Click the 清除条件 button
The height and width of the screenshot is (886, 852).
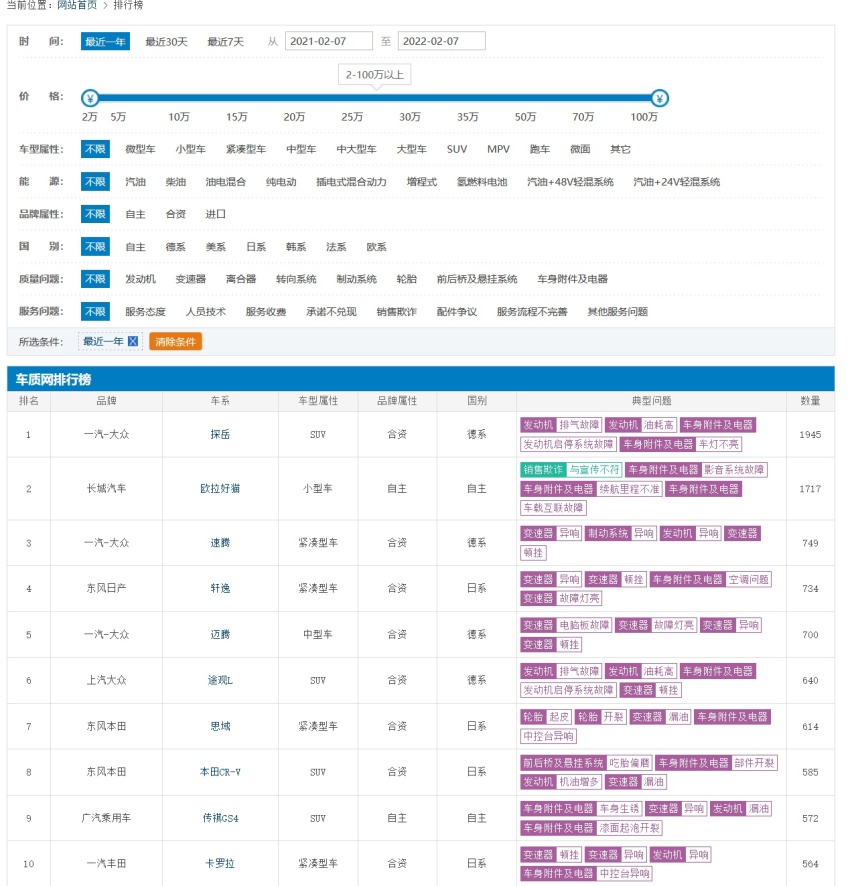[x=175, y=341]
